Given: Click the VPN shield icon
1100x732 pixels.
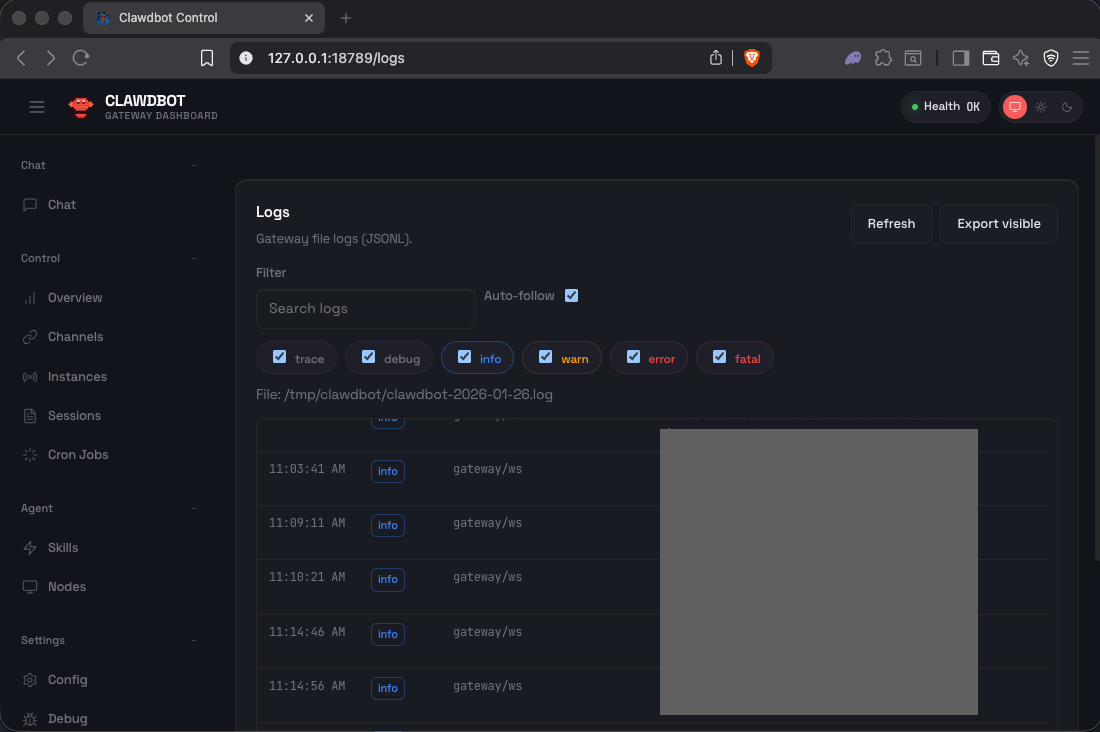Looking at the screenshot, I should [x=1051, y=58].
